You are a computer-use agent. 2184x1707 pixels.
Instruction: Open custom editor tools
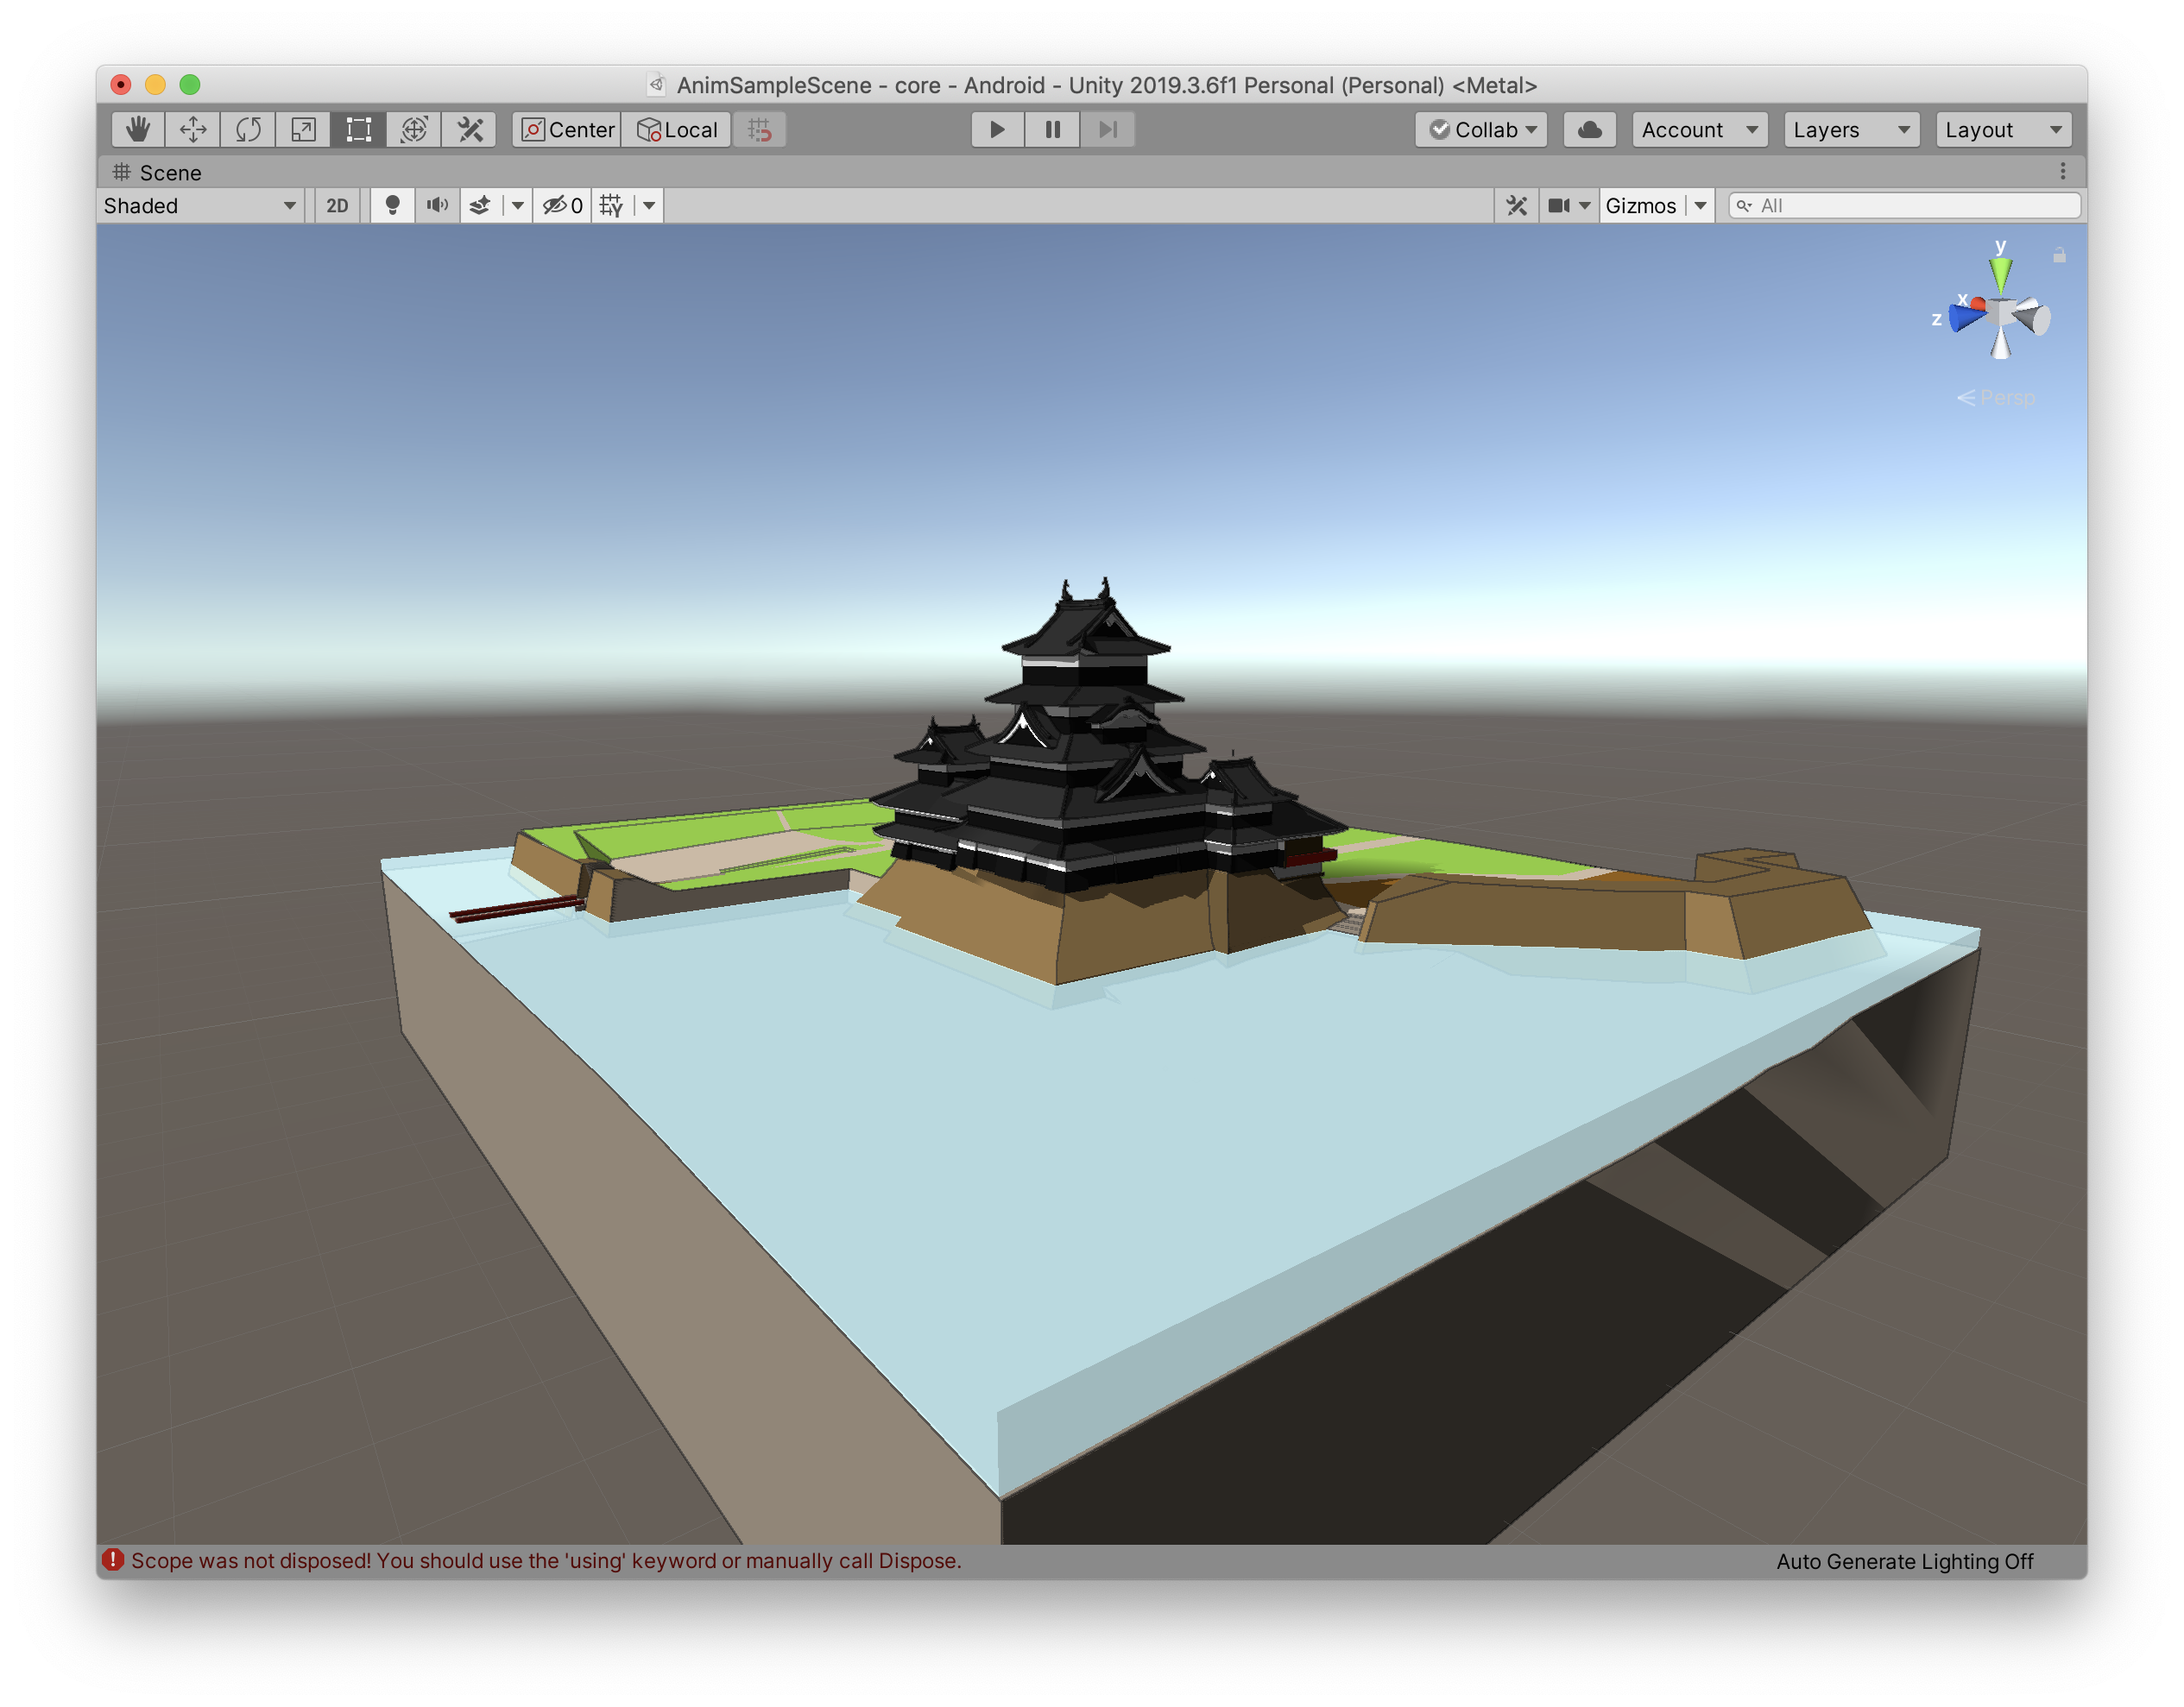point(469,130)
